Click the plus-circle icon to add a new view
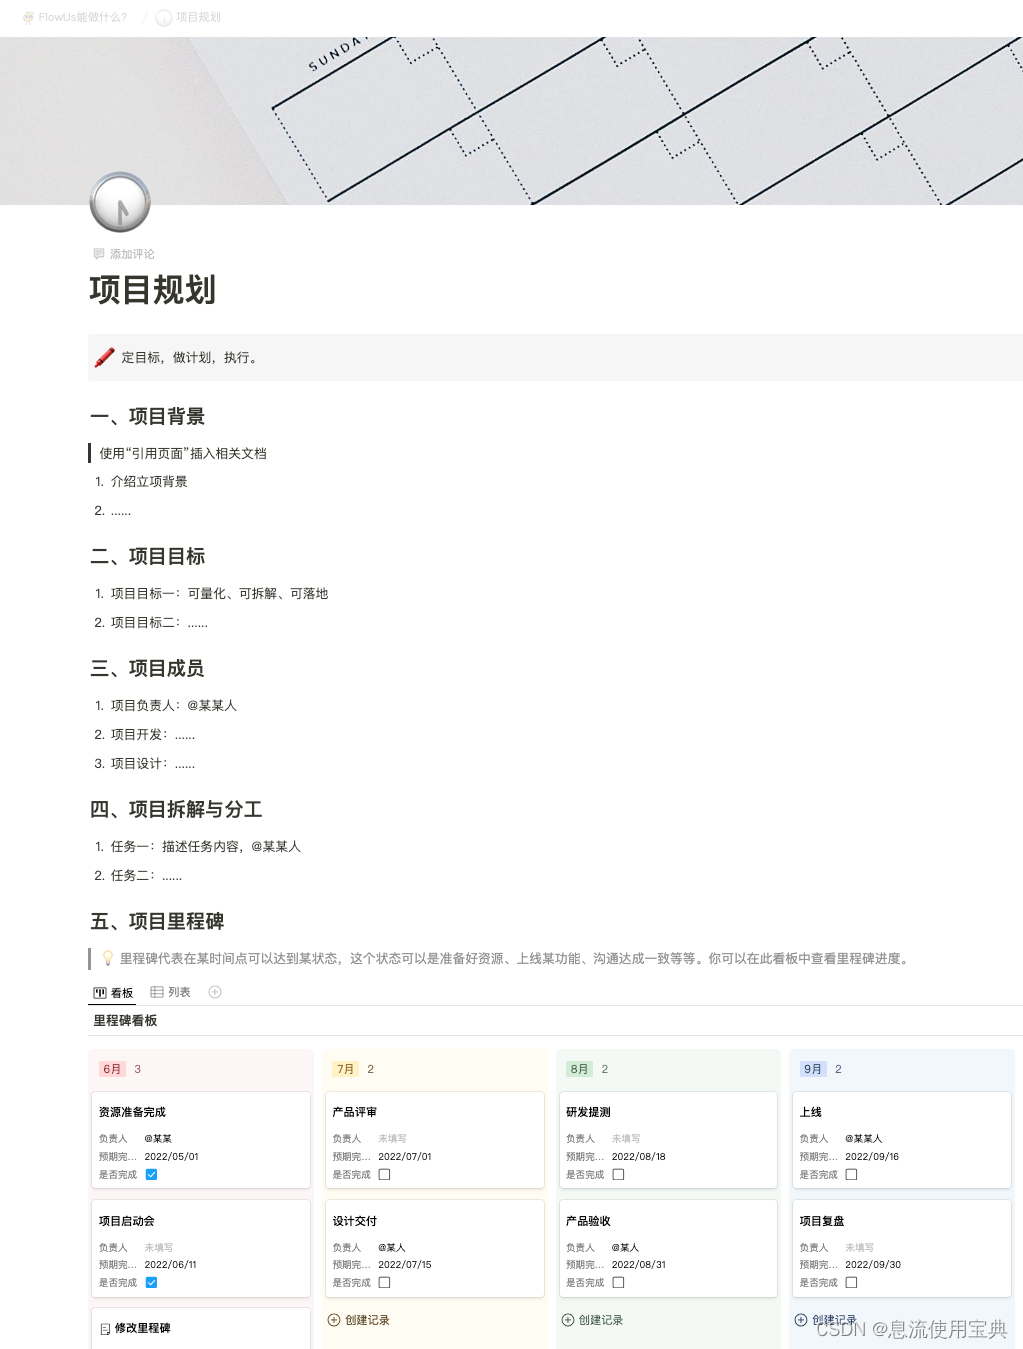 coord(214,992)
